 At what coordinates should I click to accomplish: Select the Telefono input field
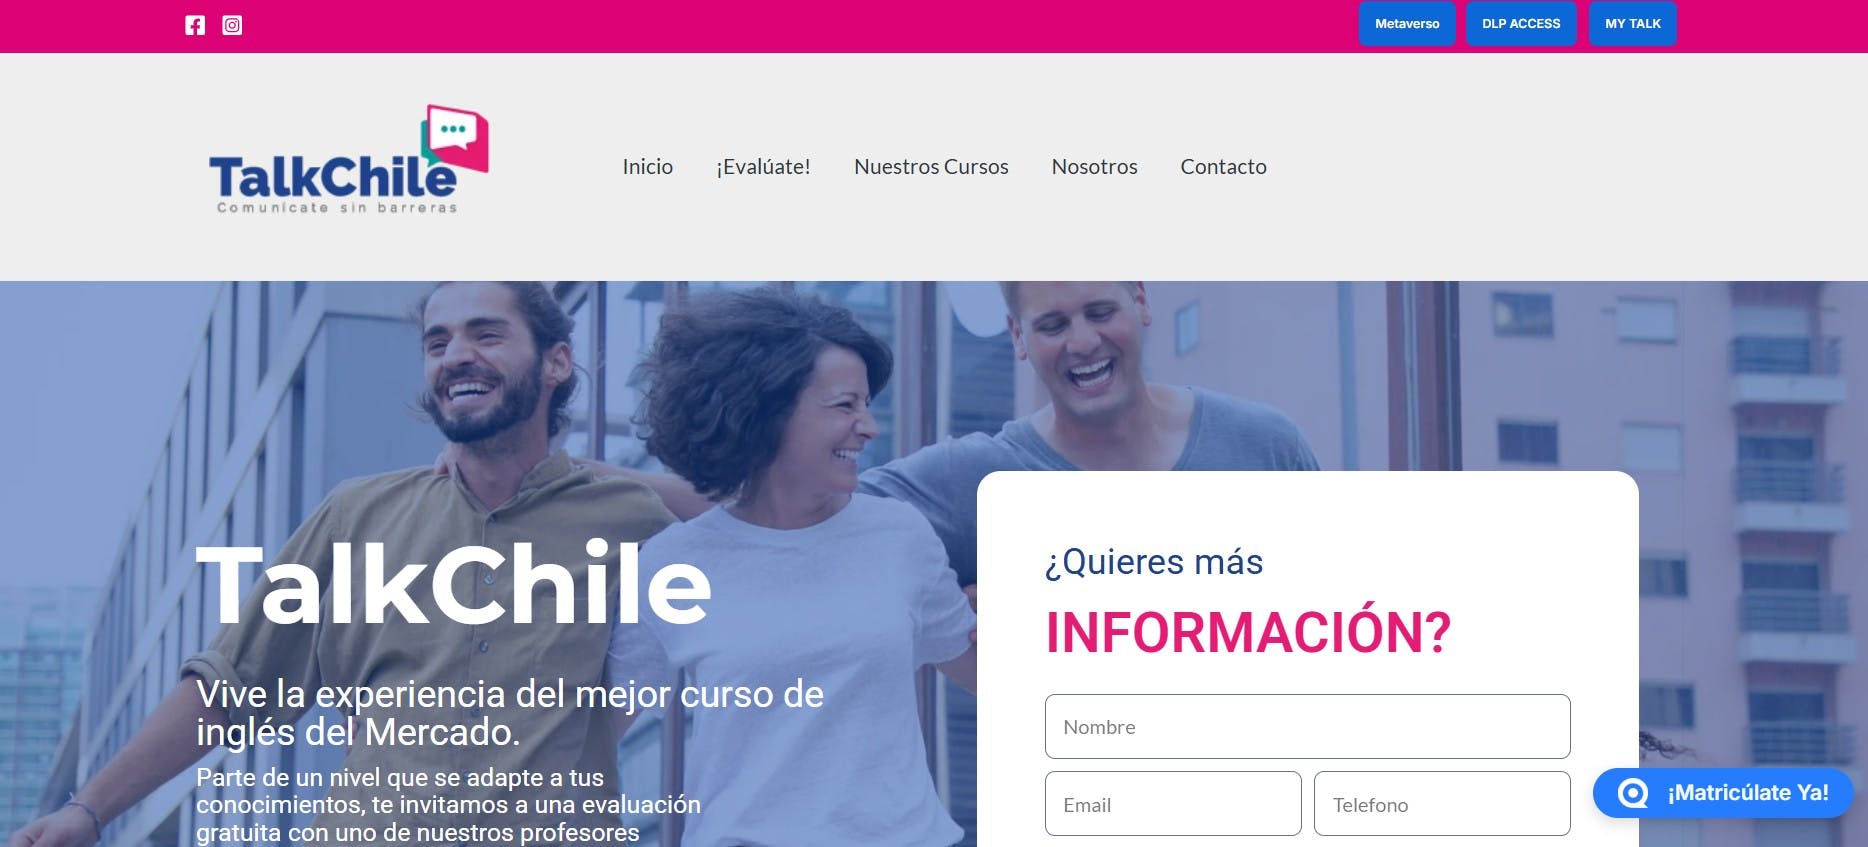tap(1442, 804)
